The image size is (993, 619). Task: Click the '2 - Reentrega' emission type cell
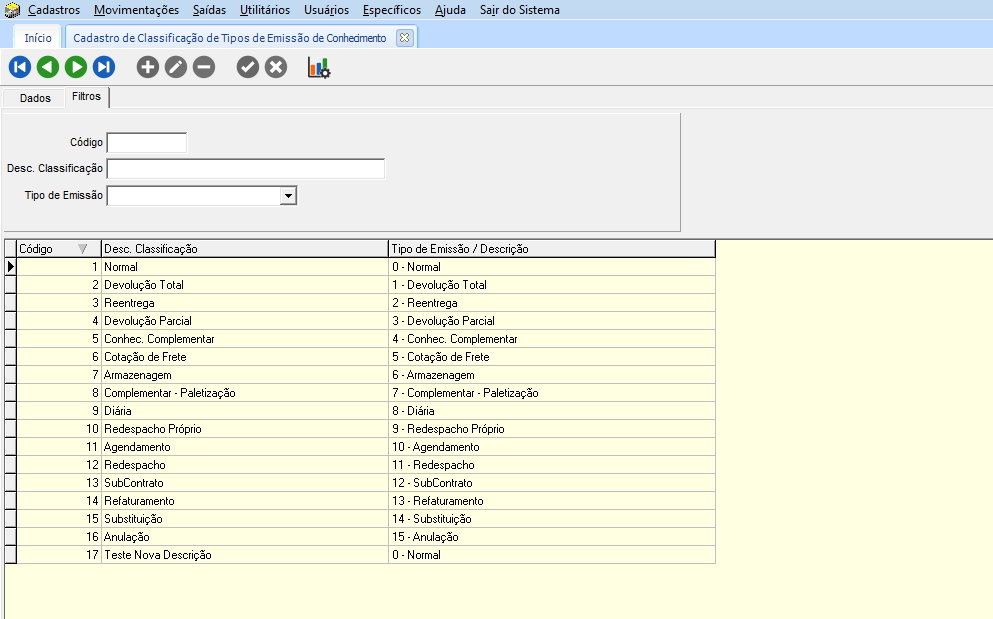pos(552,303)
